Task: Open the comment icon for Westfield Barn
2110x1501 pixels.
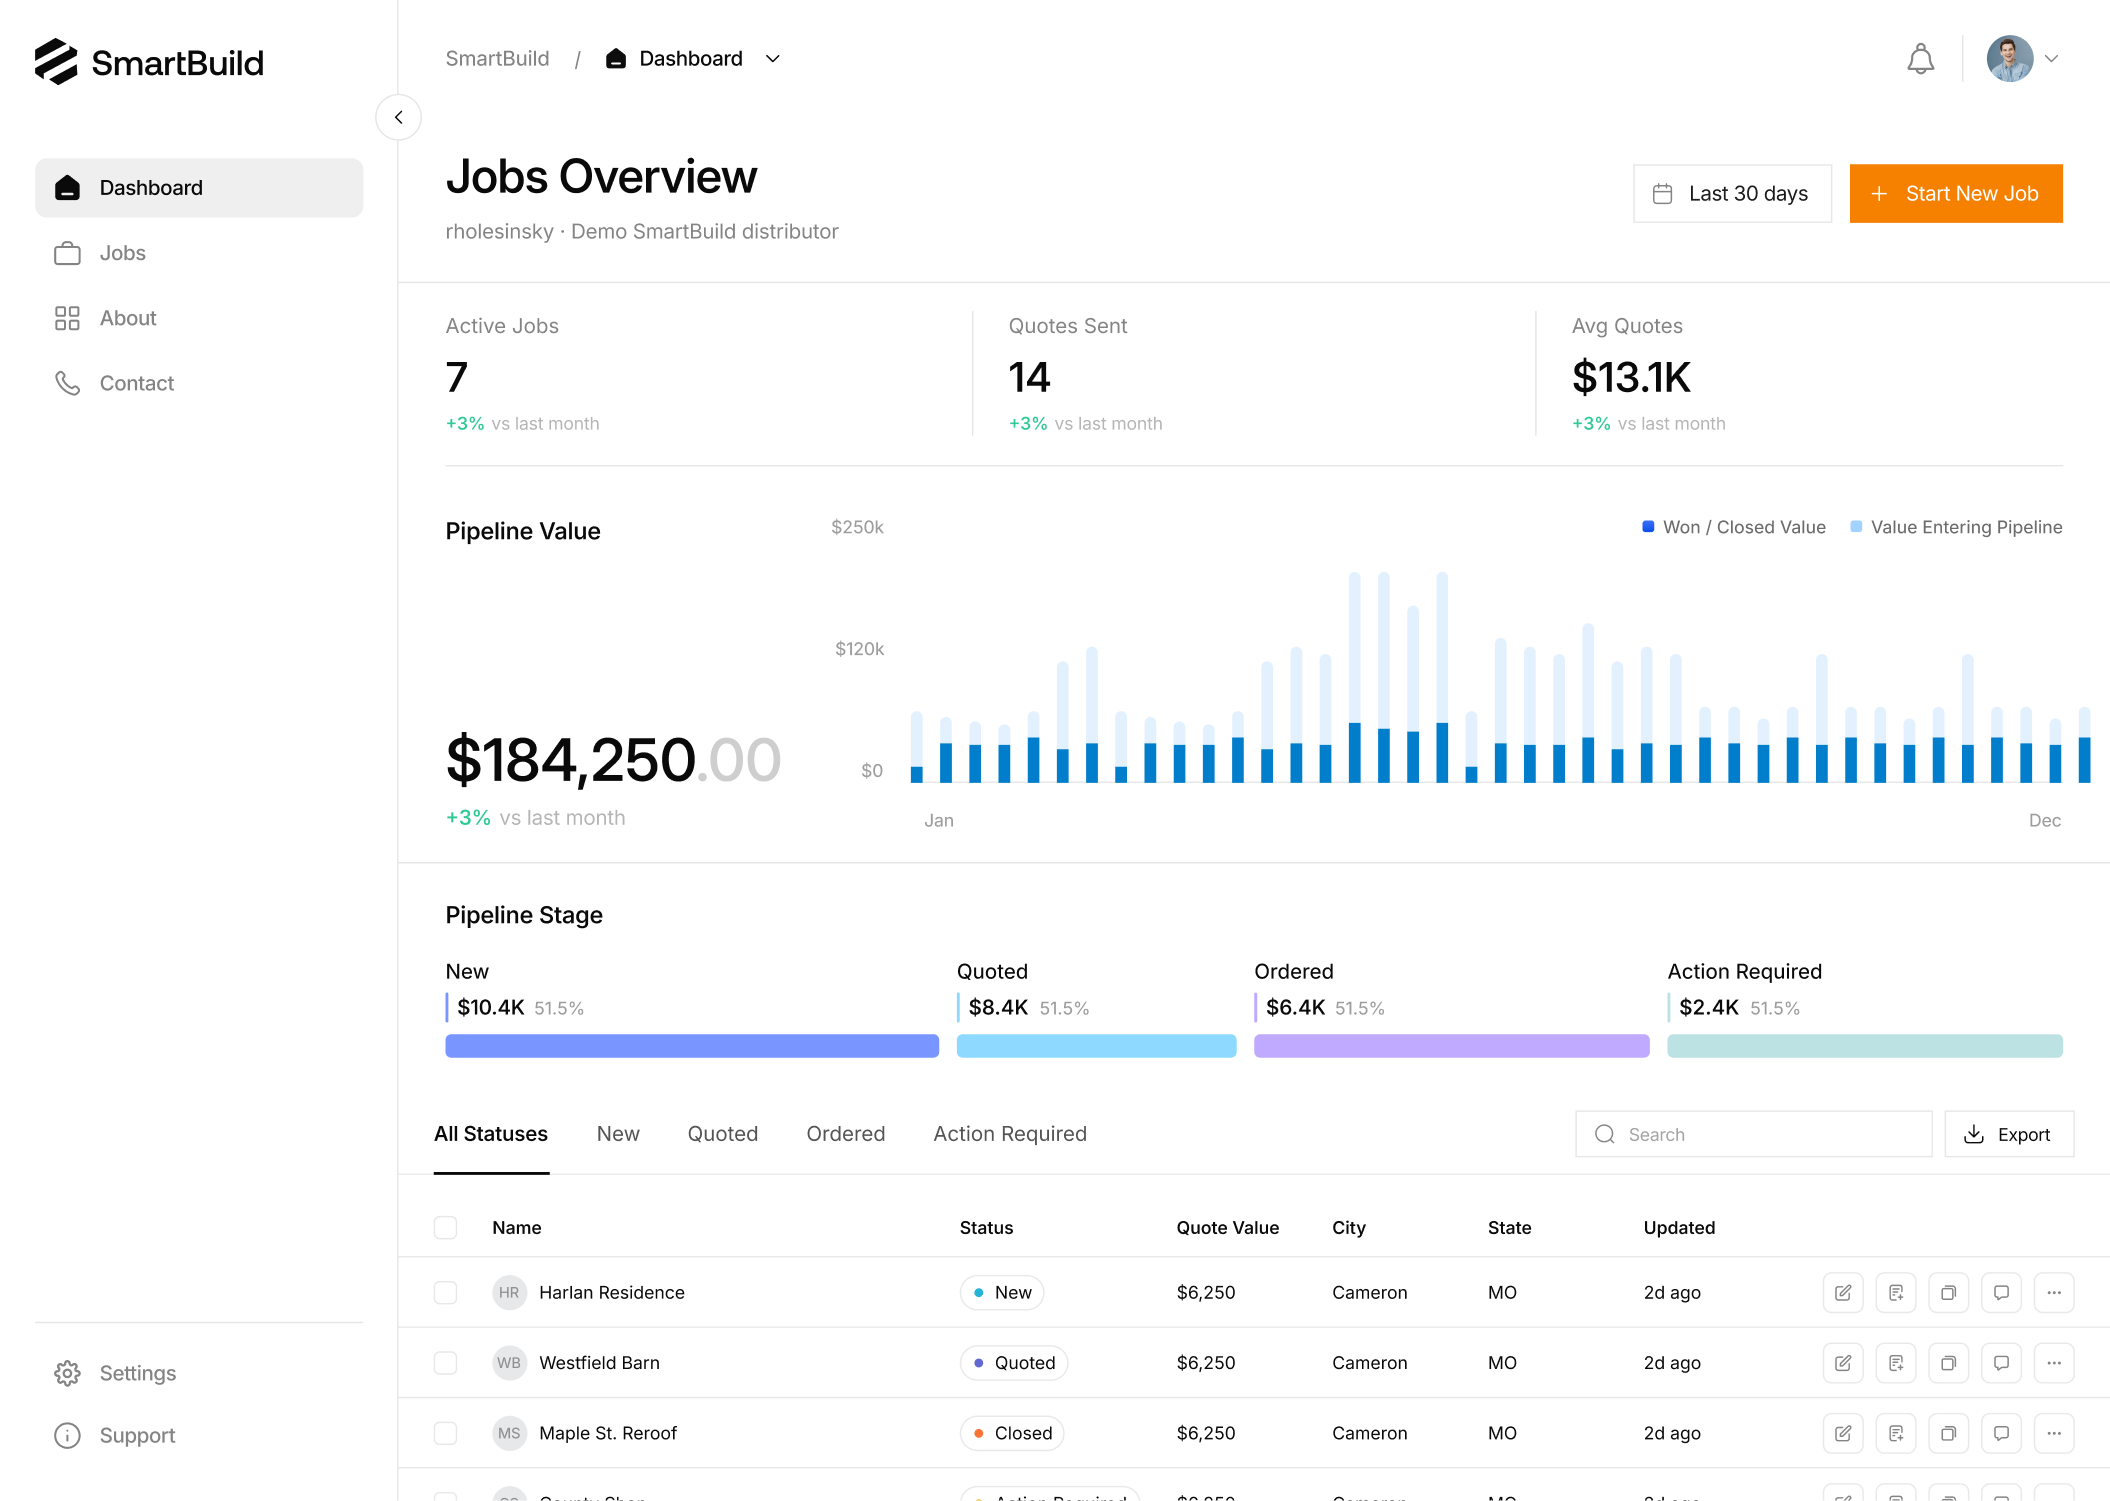Action: point(2001,1362)
